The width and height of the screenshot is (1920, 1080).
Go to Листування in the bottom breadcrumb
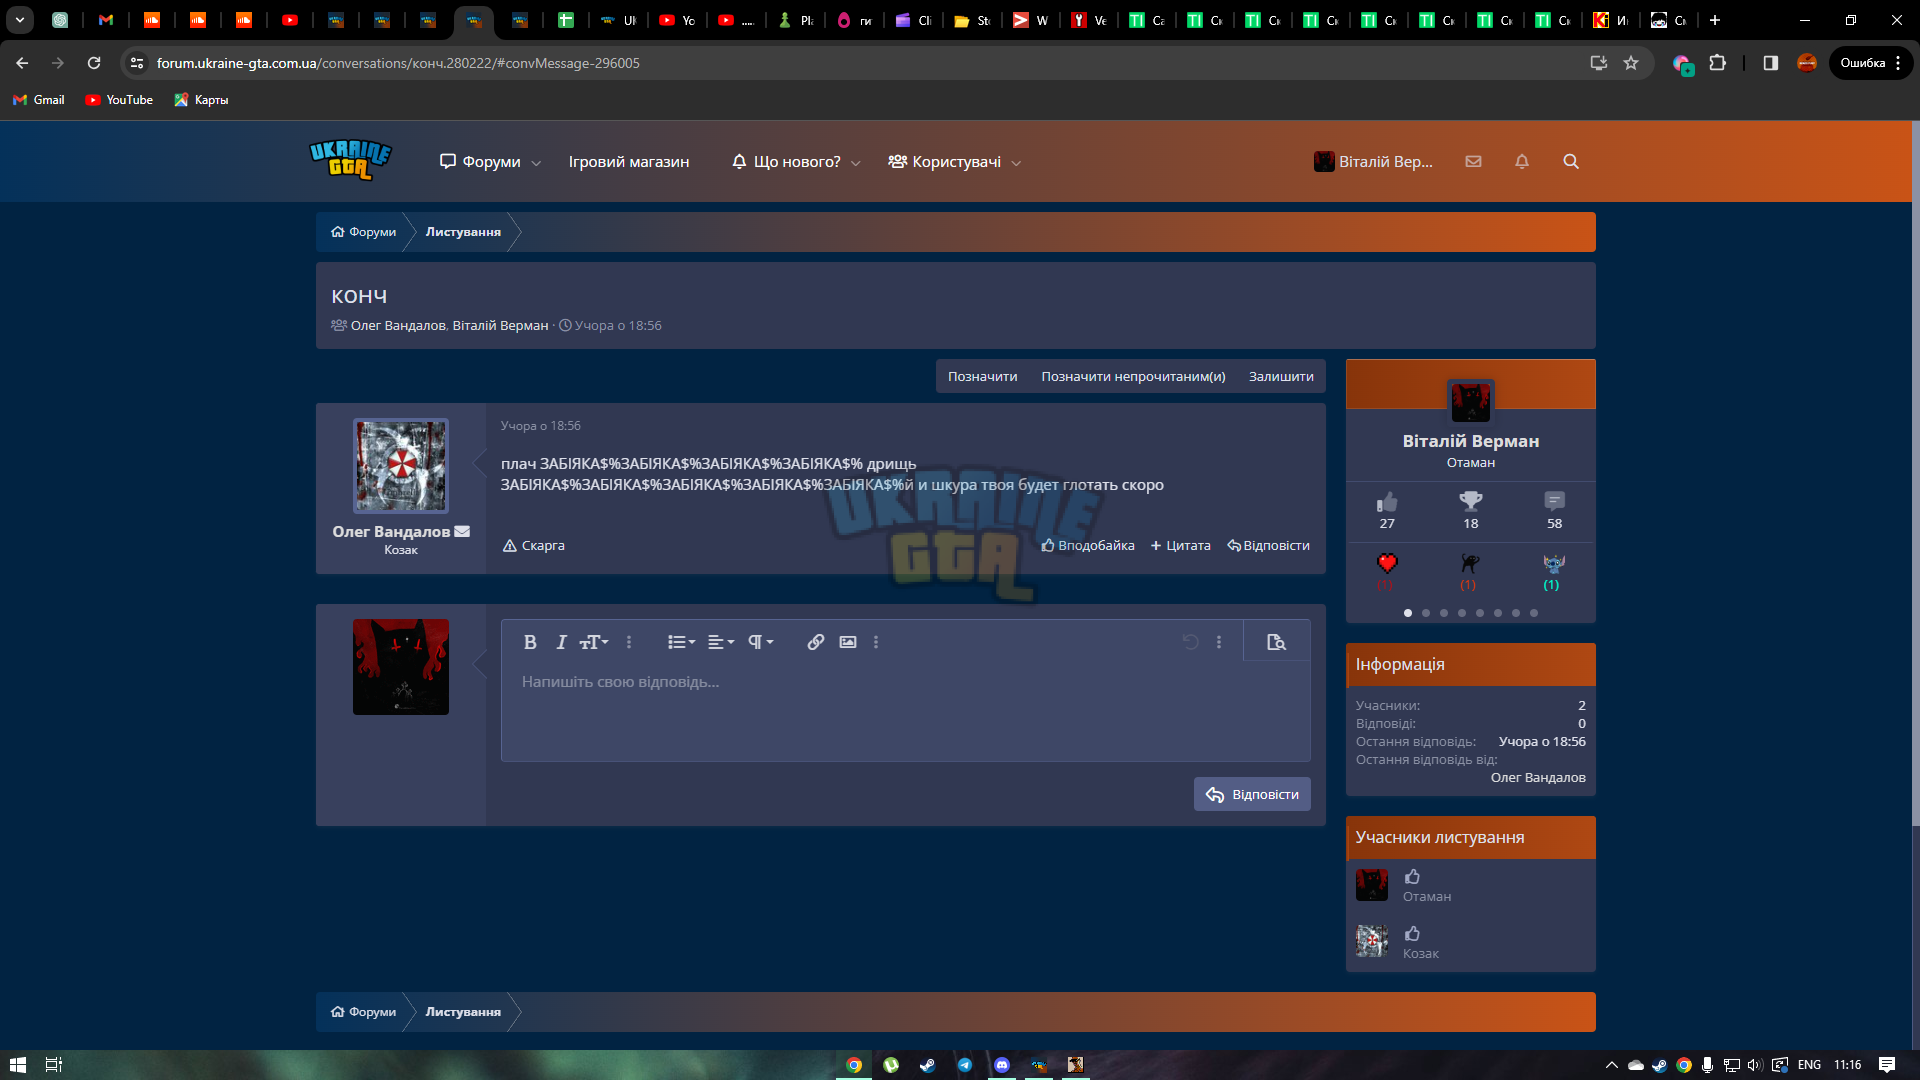[x=463, y=1012]
